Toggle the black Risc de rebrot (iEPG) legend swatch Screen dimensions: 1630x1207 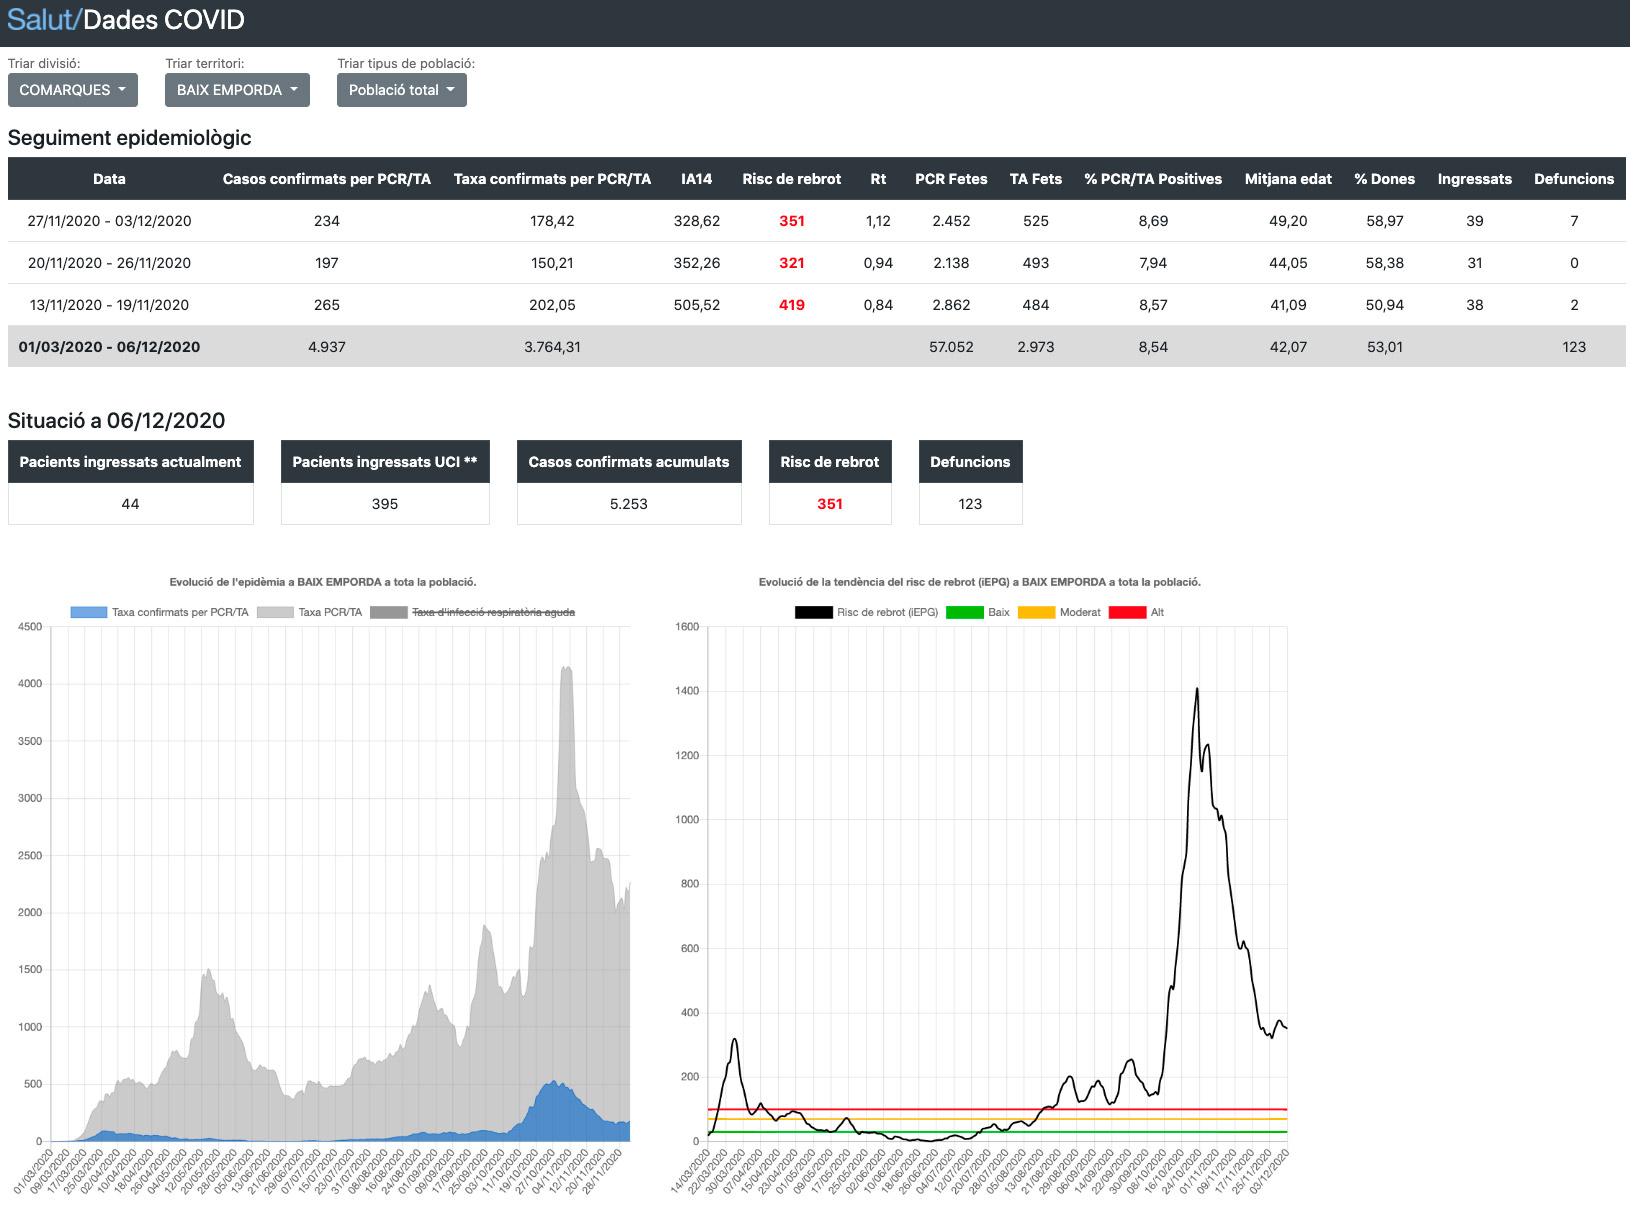(814, 612)
